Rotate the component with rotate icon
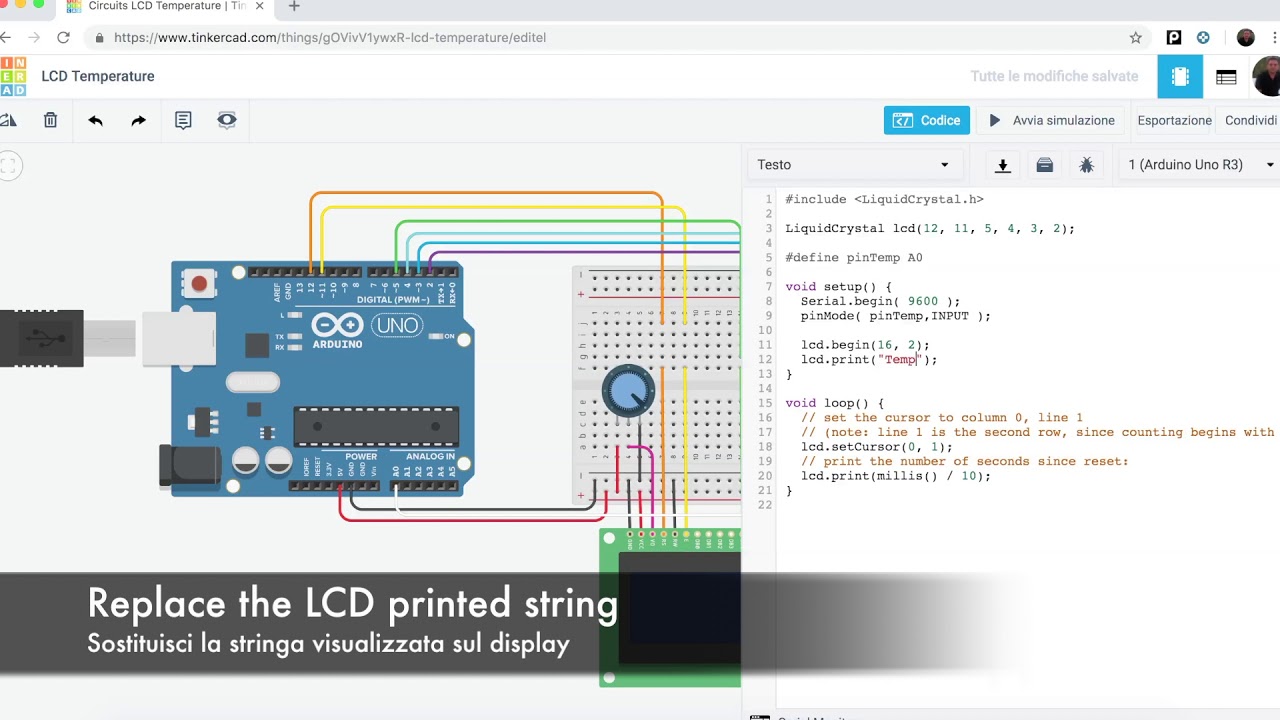The image size is (1280, 720). pos(8,120)
